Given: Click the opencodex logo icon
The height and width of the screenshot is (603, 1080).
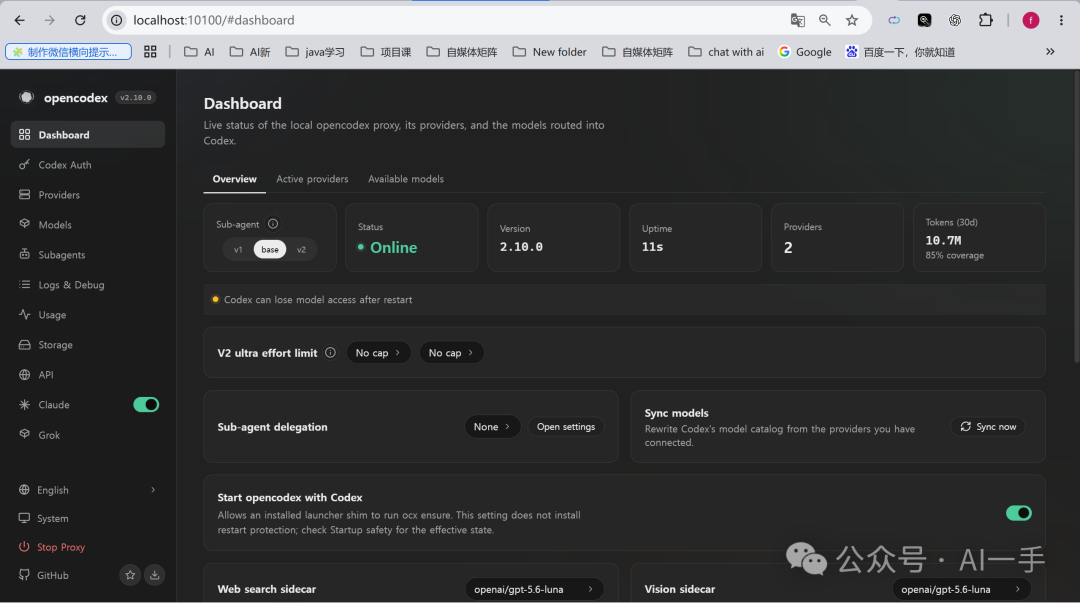Looking at the screenshot, I should click(x=27, y=97).
